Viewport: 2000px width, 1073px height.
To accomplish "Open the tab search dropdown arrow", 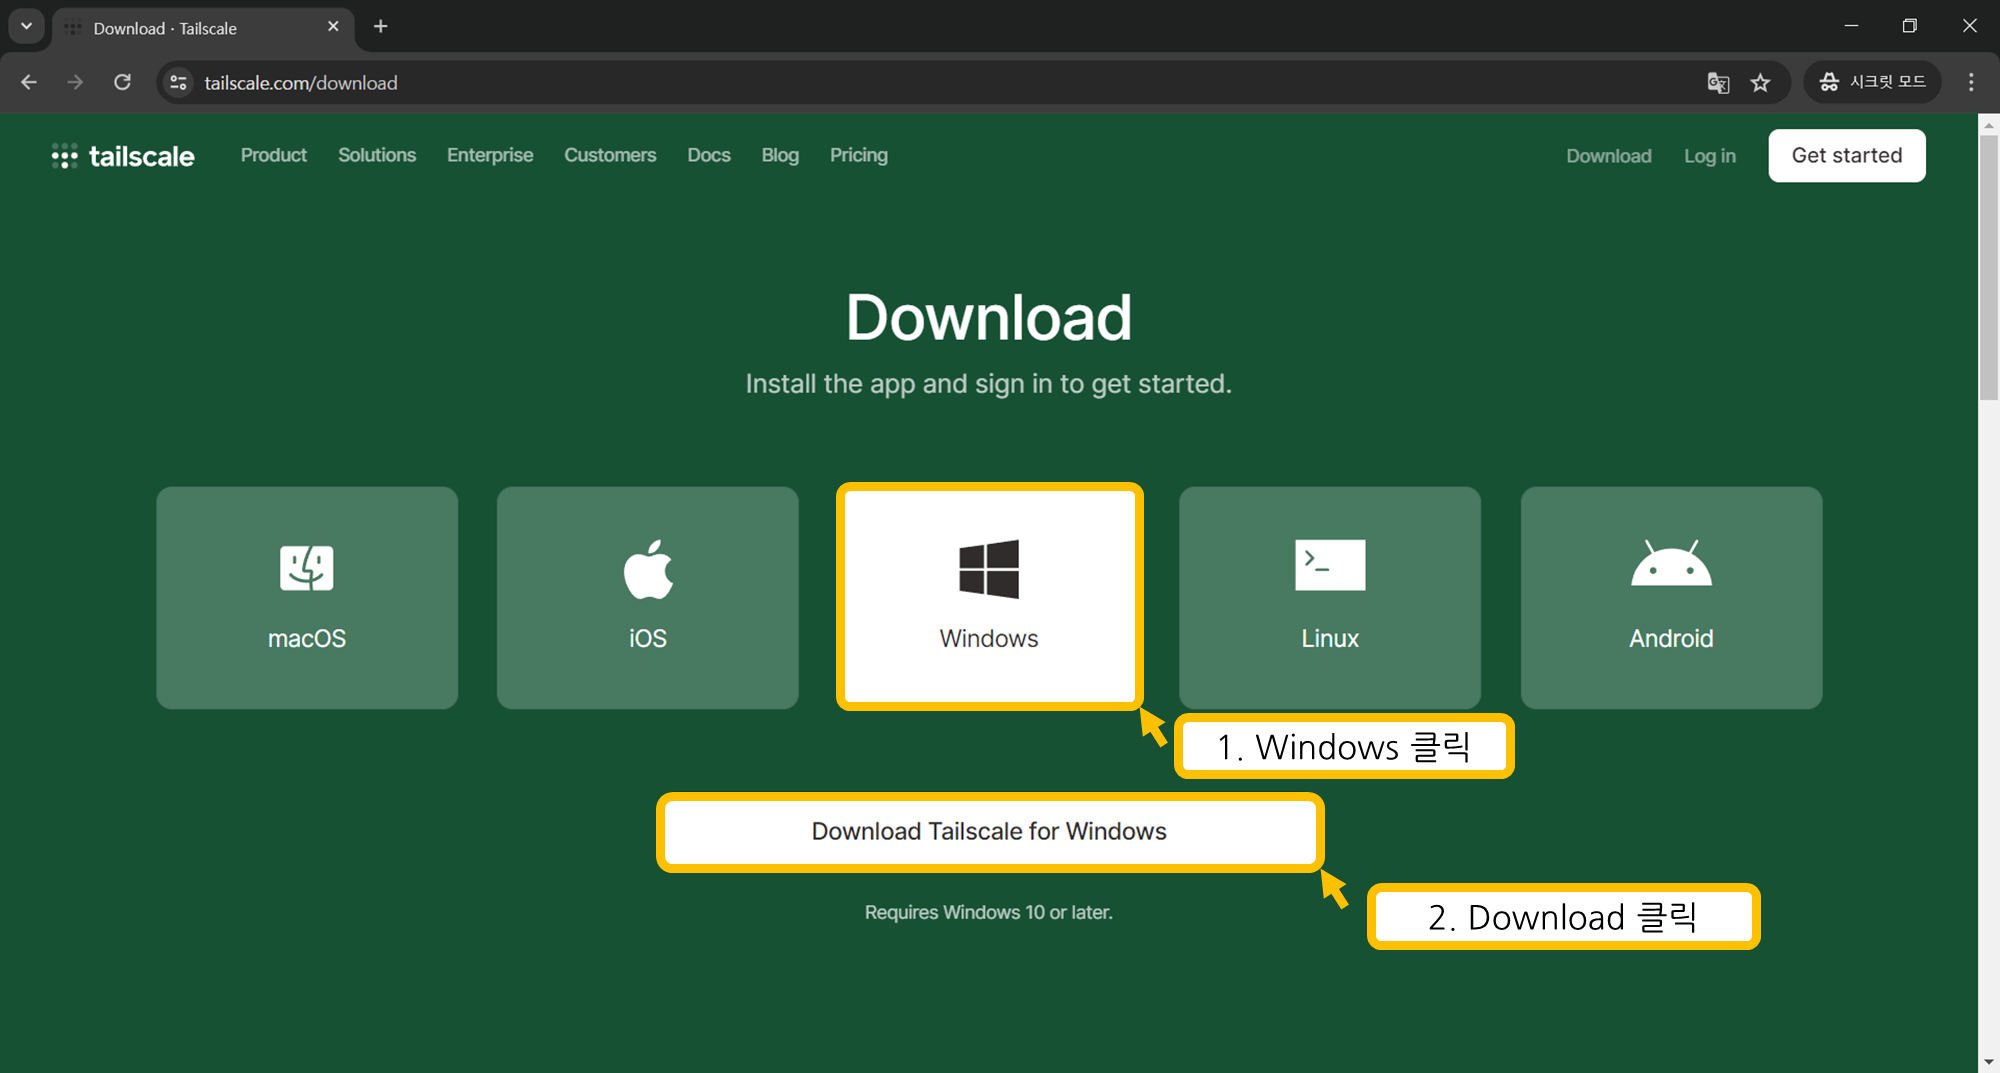I will 26,26.
